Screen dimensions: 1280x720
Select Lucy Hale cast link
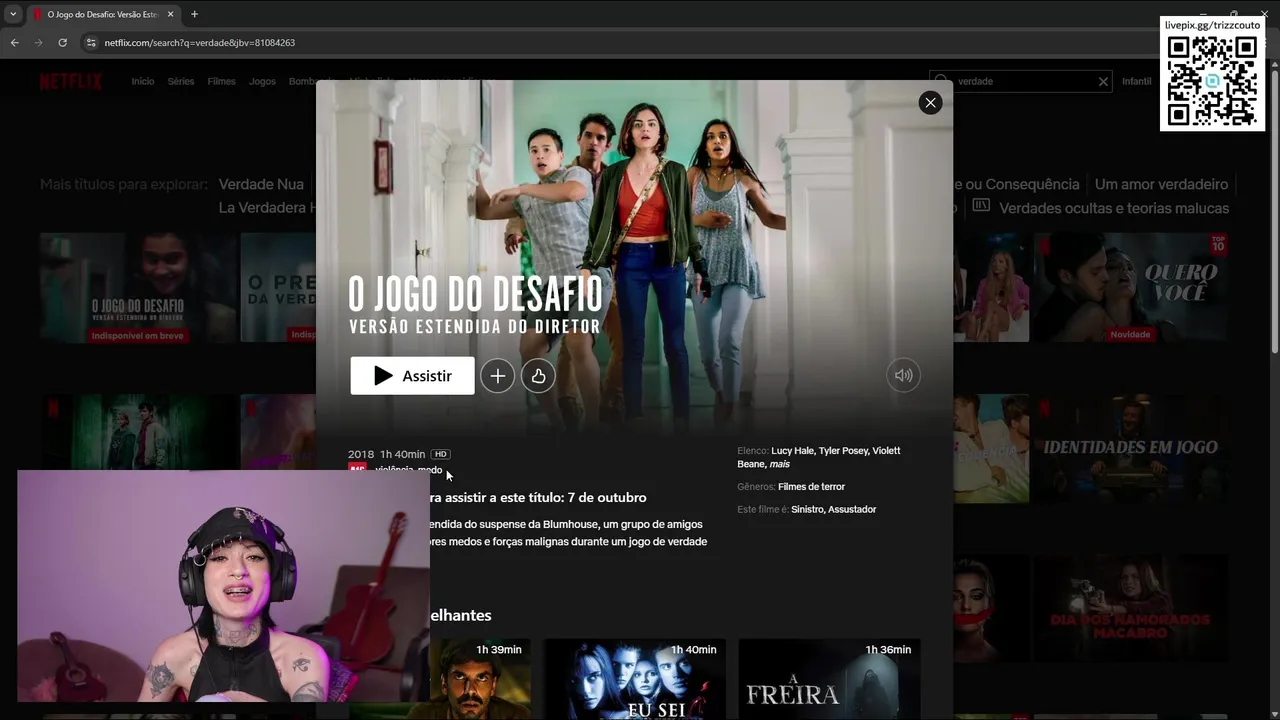792,451
